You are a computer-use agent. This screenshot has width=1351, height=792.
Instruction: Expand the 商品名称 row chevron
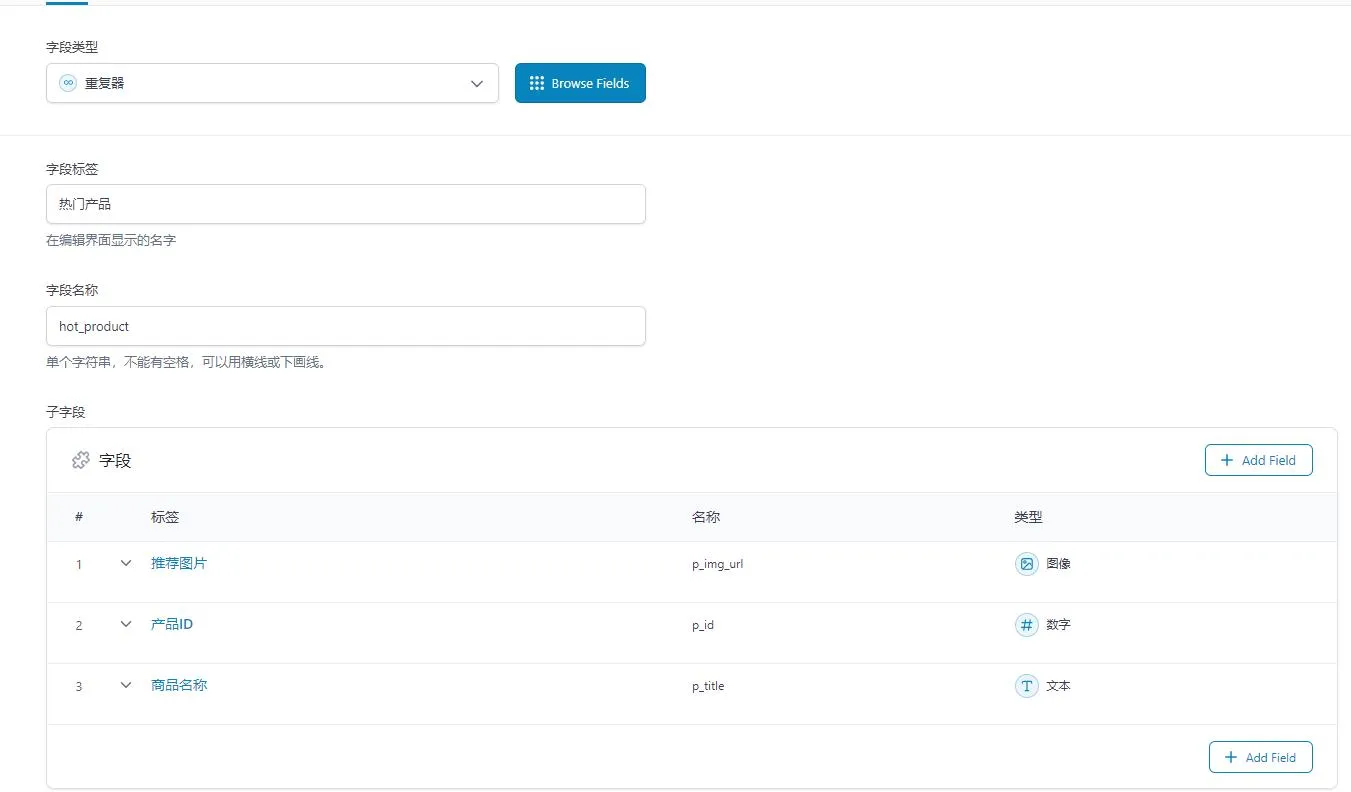coord(126,686)
